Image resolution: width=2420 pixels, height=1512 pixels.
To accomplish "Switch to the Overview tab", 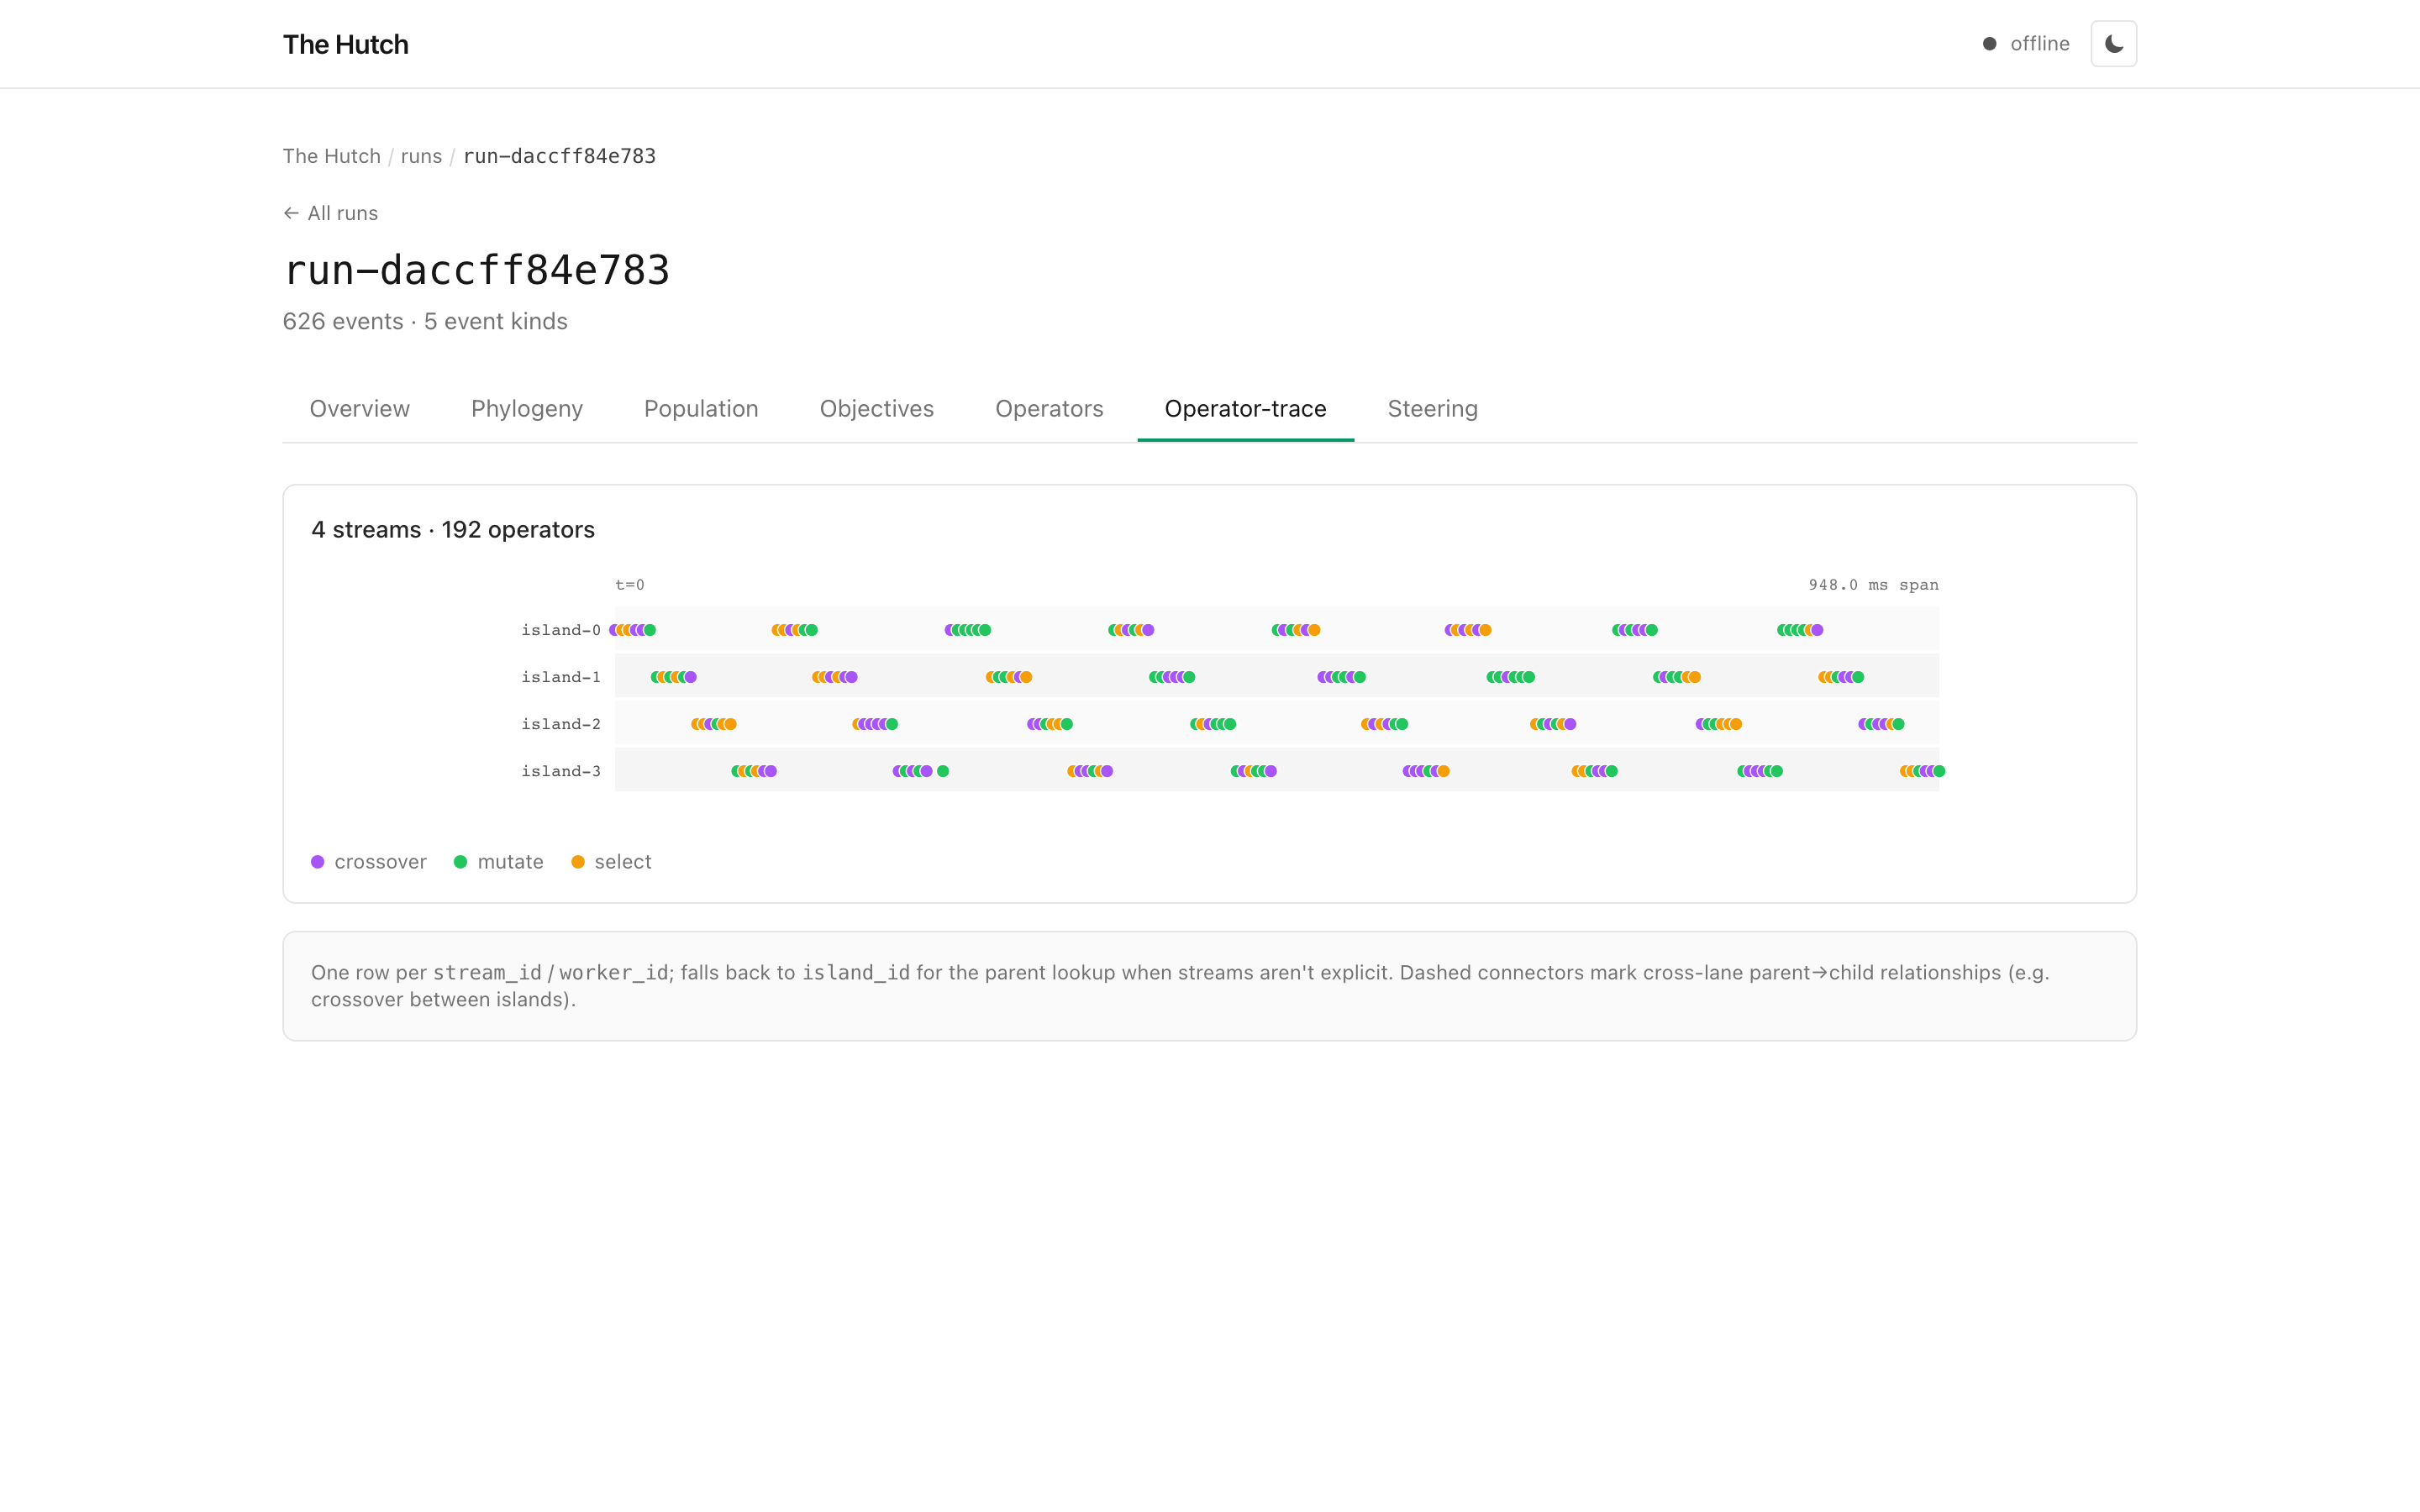I will click(360, 409).
